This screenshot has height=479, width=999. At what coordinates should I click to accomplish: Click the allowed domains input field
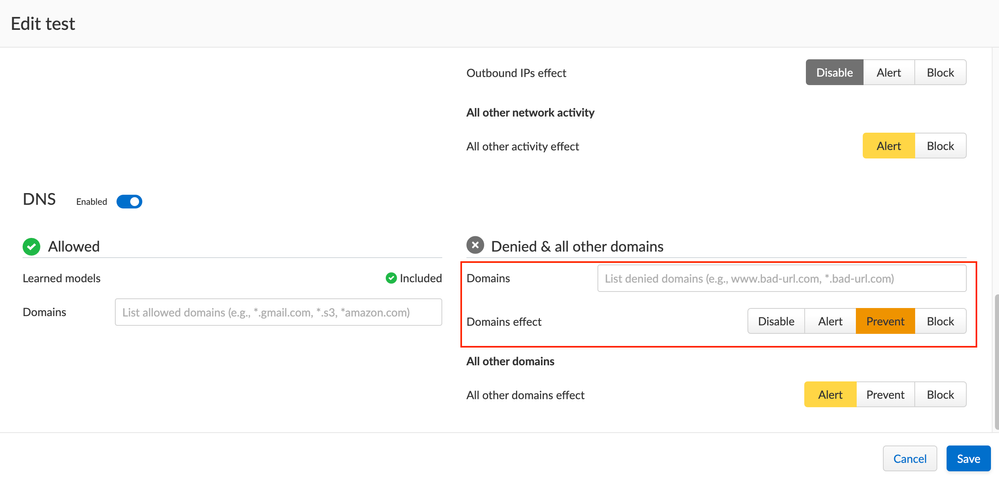tap(278, 312)
